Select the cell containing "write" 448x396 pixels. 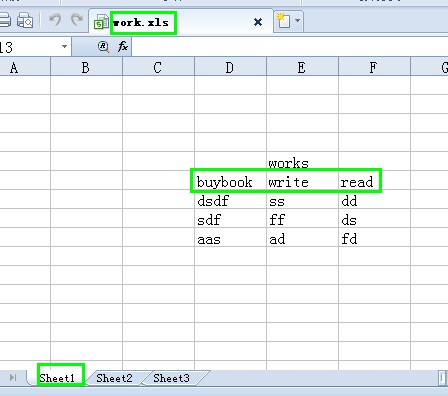pyautogui.click(x=302, y=180)
